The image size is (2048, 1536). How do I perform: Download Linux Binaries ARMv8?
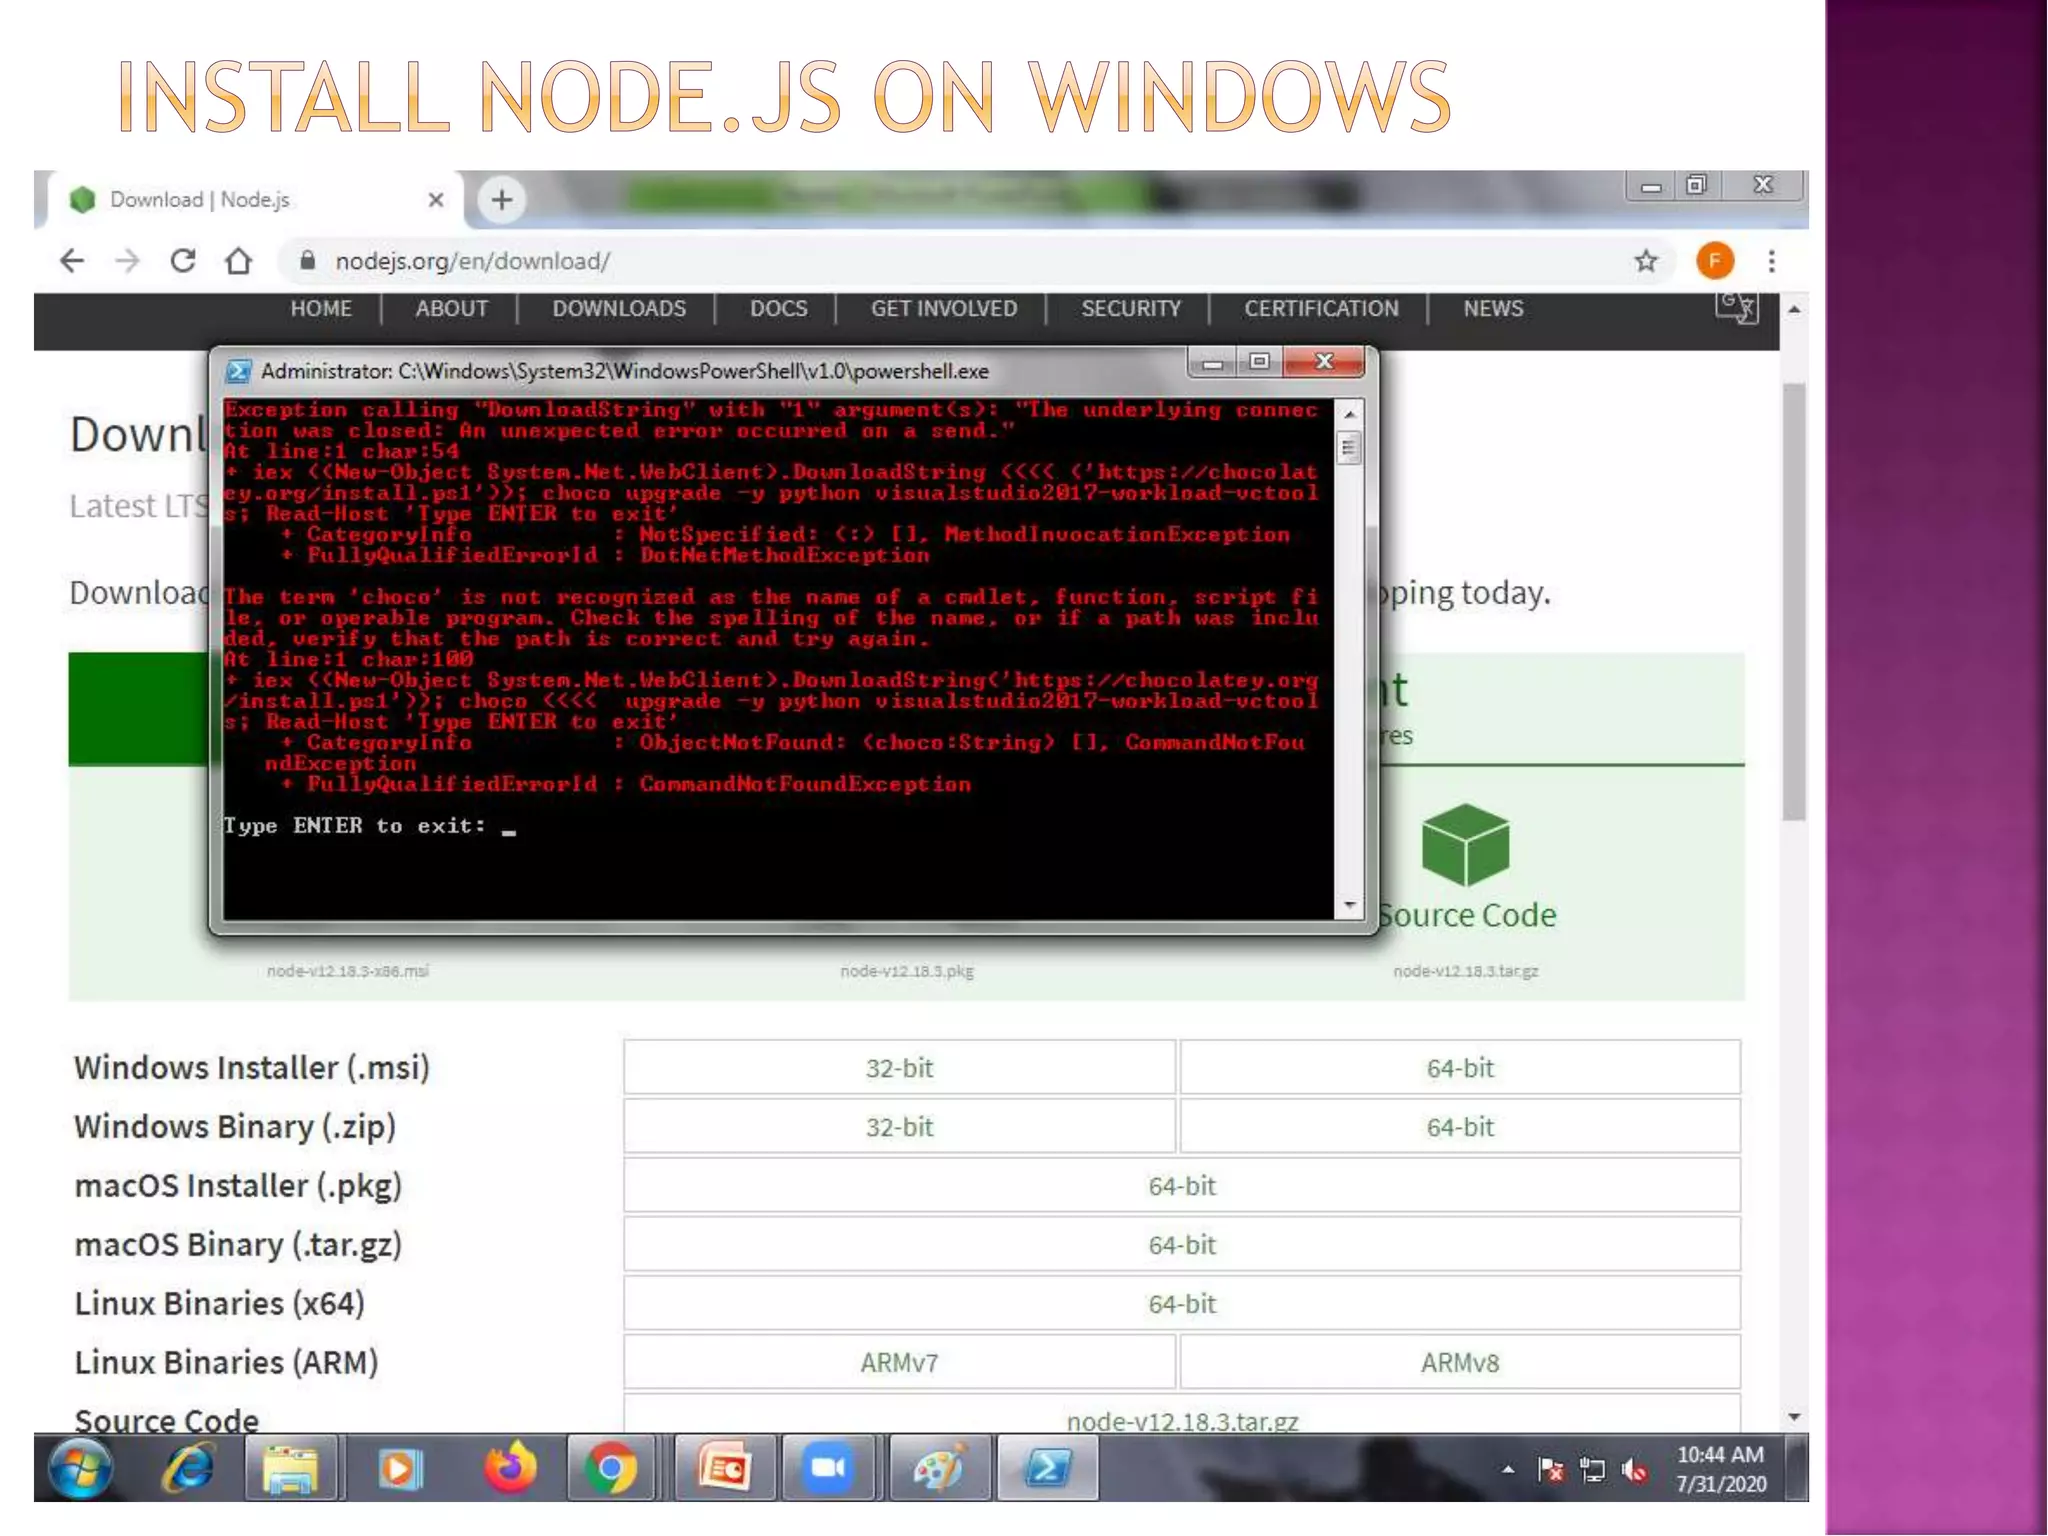point(1459,1362)
